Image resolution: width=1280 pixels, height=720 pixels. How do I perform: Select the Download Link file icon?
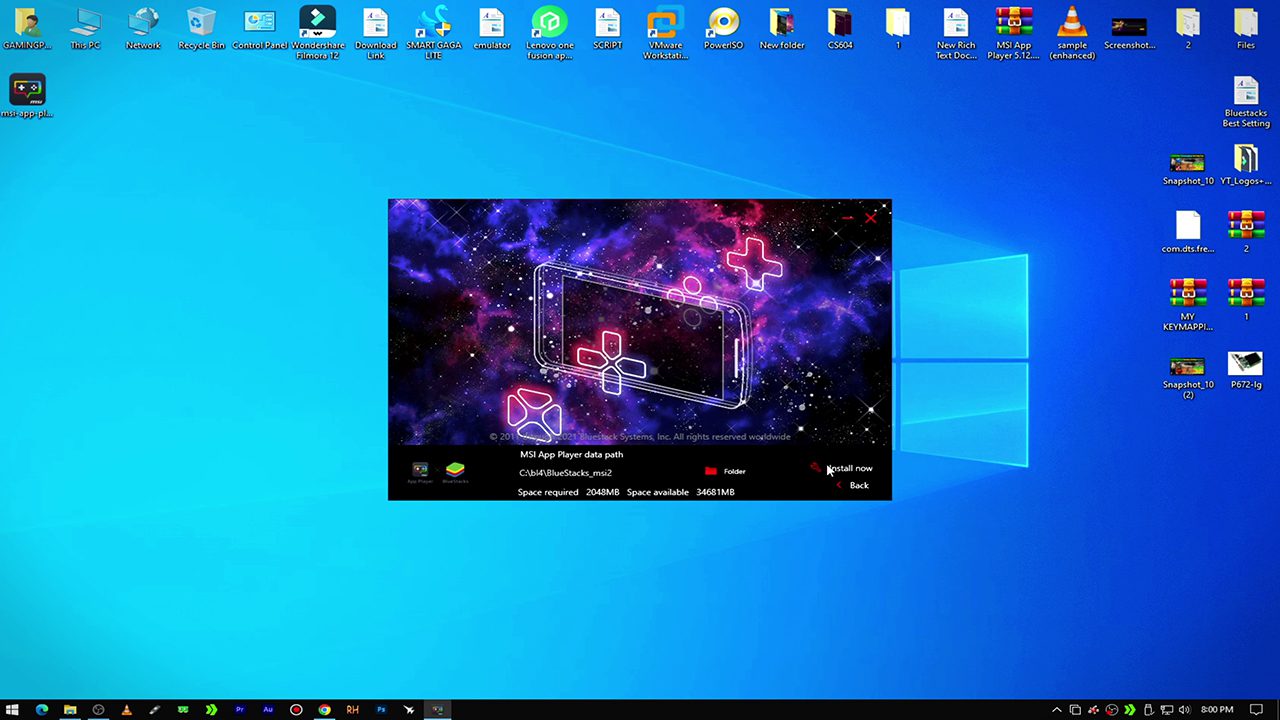coord(376,33)
